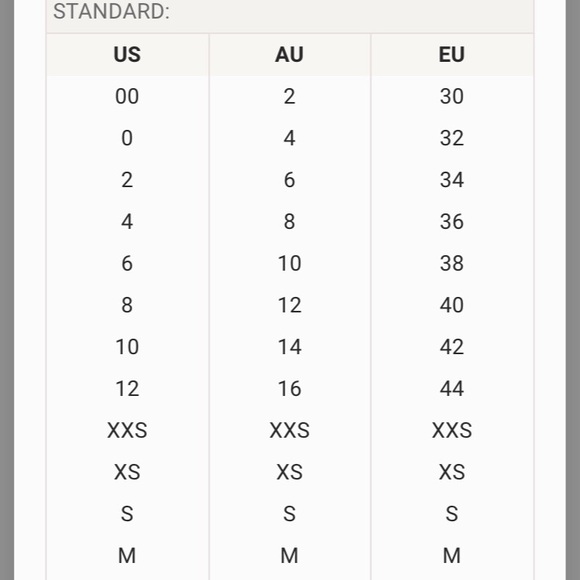580x580 pixels.
Task: Select AU size 16 value
Action: pyautogui.click(x=289, y=389)
